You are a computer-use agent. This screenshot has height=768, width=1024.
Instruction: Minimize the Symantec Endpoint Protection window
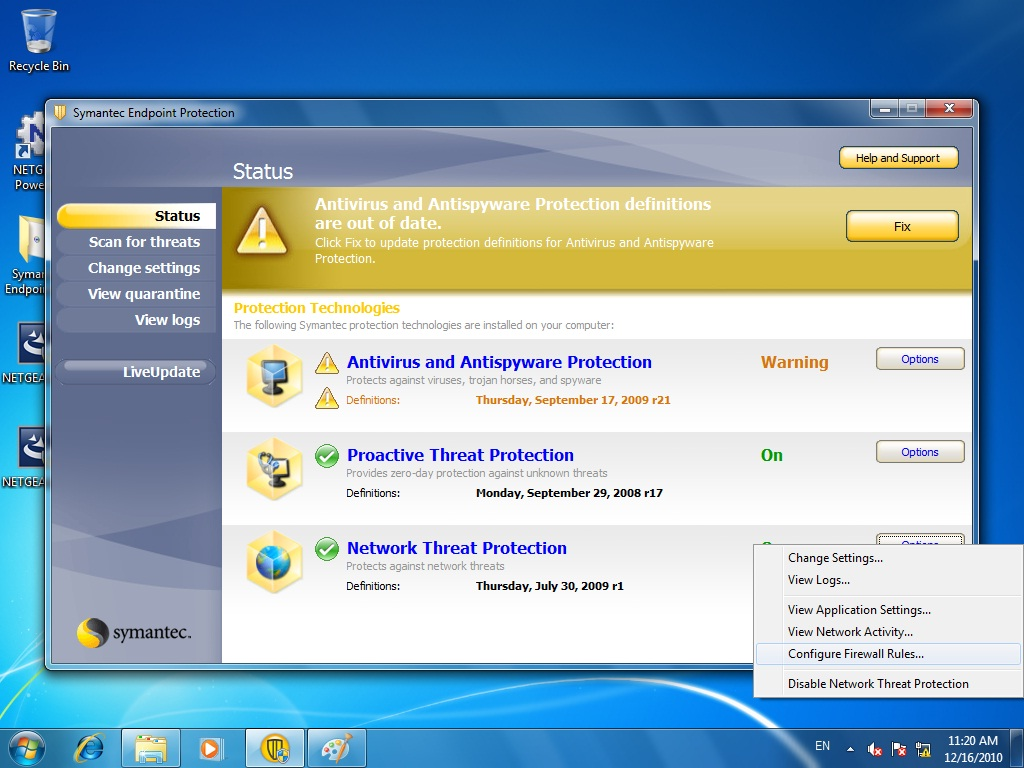coord(885,108)
